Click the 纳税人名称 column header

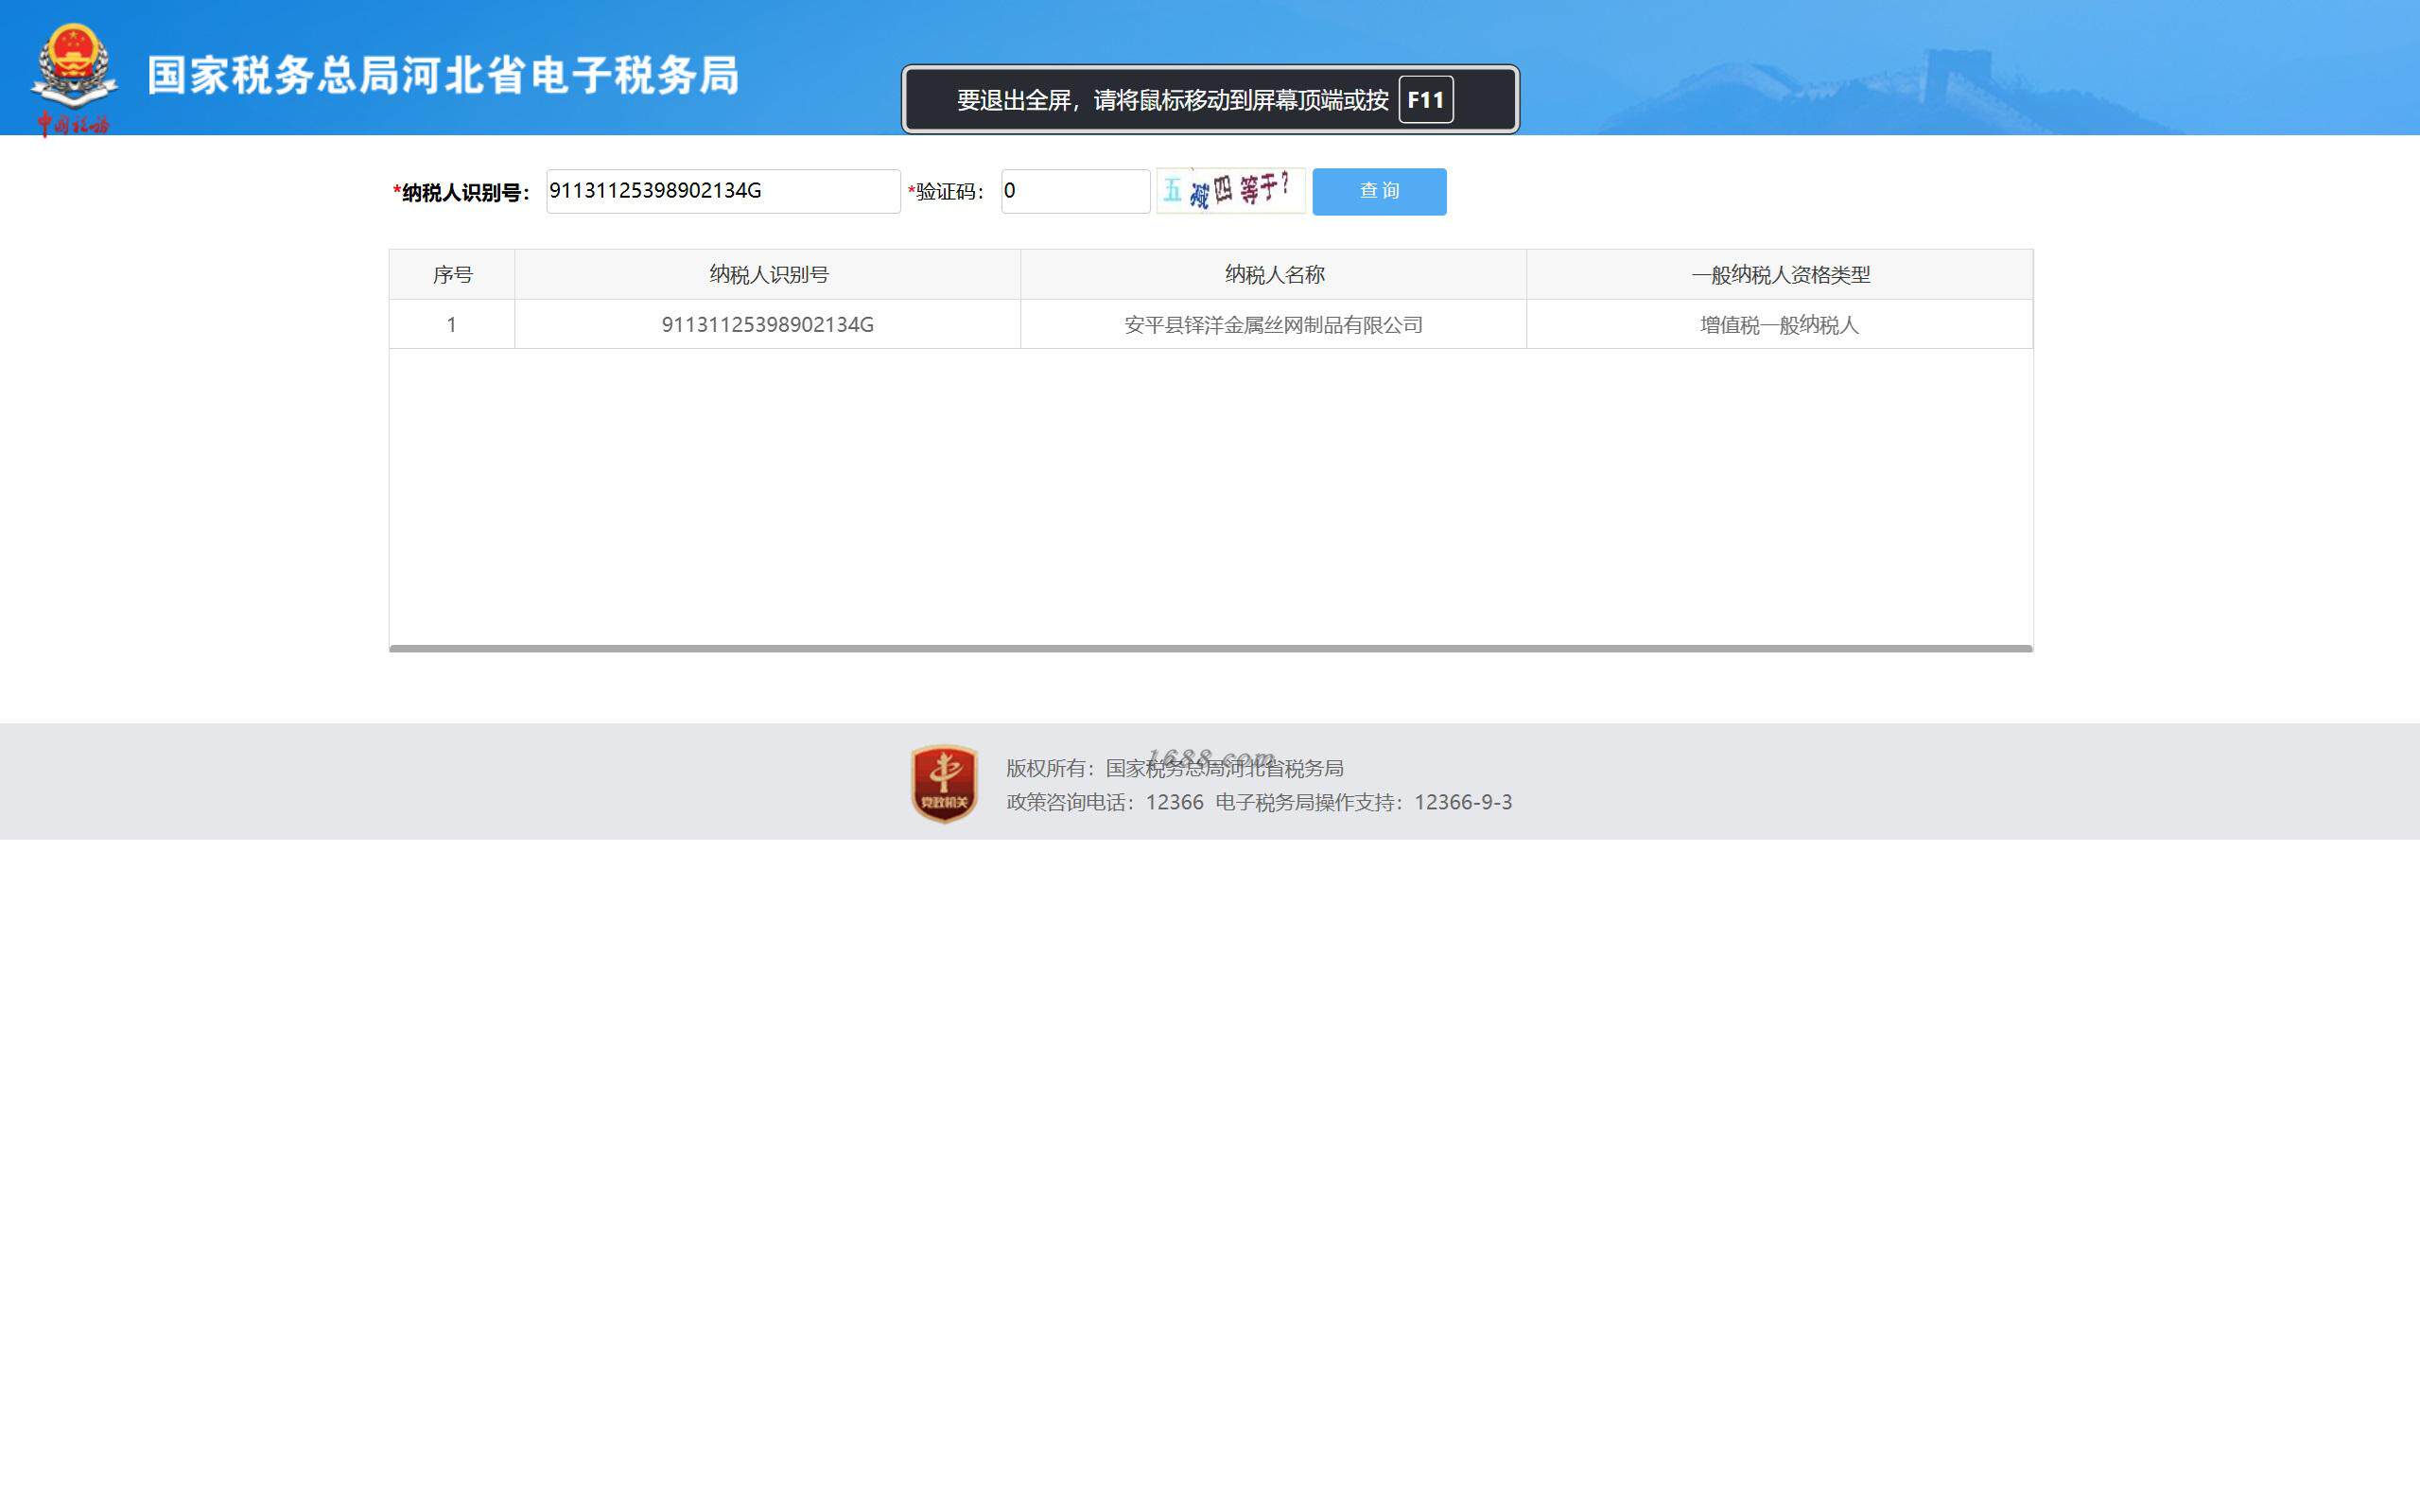(x=1273, y=275)
